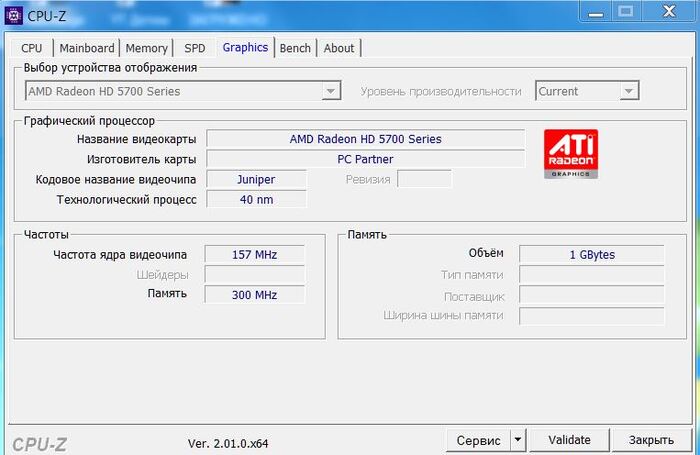Click the empty Ширина шины памяти field

pyautogui.click(x=592, y=316)
